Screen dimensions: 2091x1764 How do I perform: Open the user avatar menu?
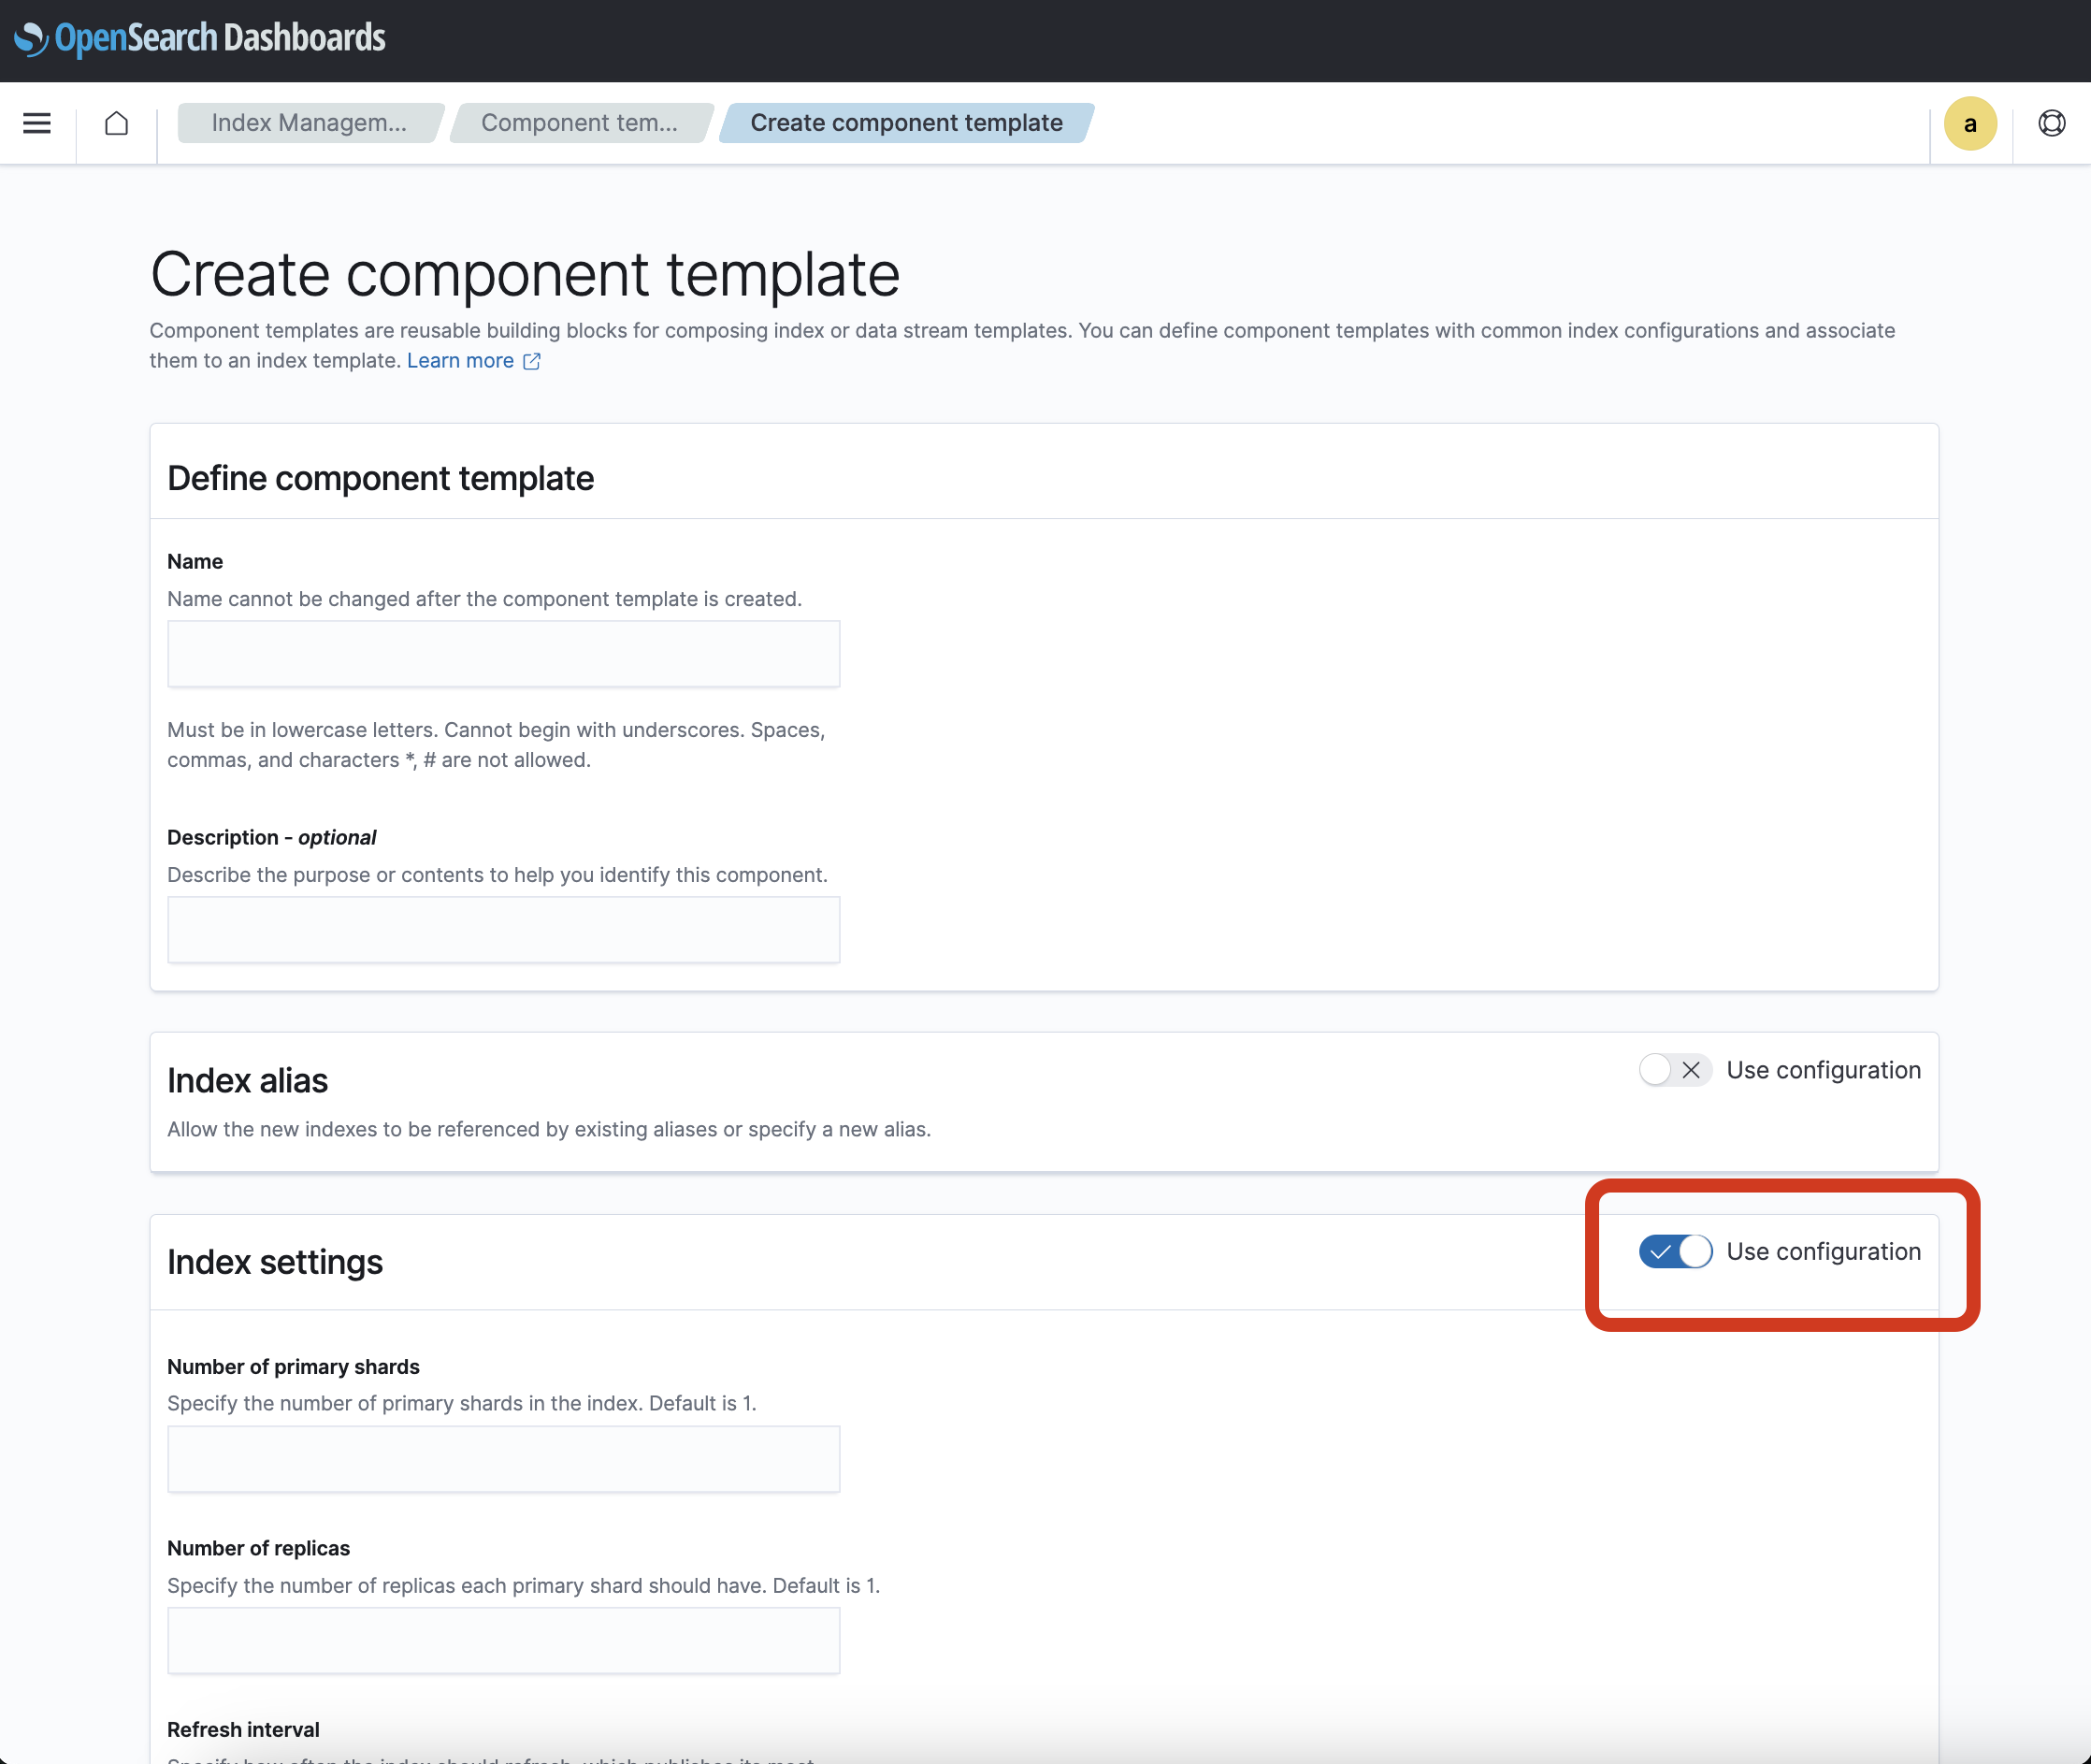(x=1969, y=123)
